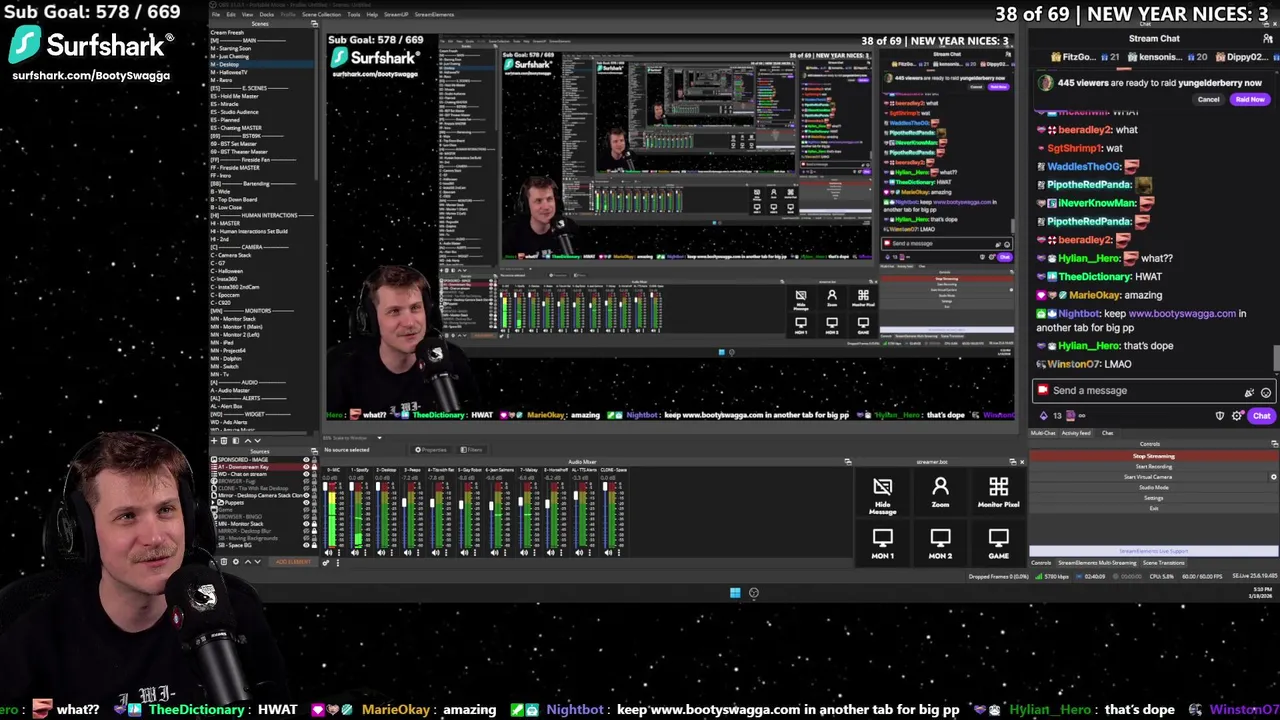Open emote picker in chat message box
This screenshot has height=720, width=1280.
(1266, 392)
